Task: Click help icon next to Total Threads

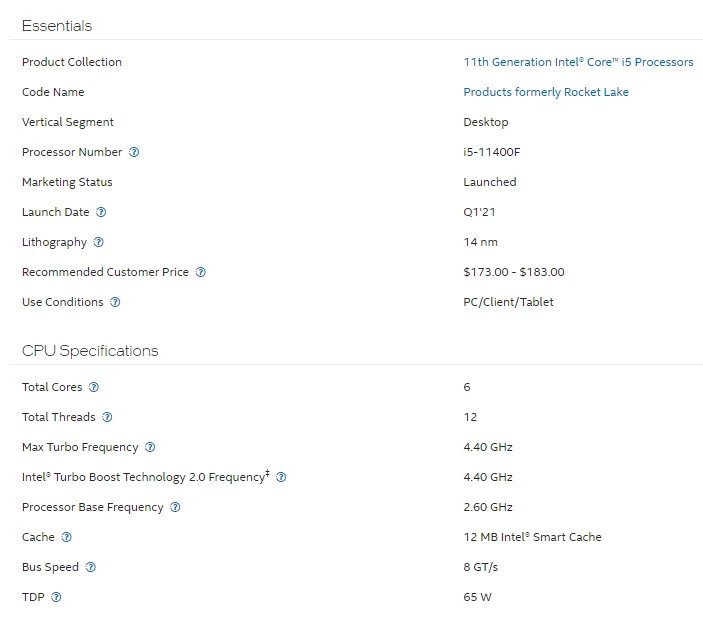Action: click(107, 417)
